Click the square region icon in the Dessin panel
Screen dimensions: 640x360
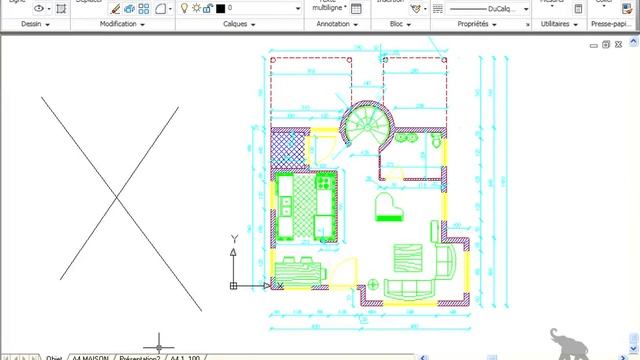pos(61,9)
